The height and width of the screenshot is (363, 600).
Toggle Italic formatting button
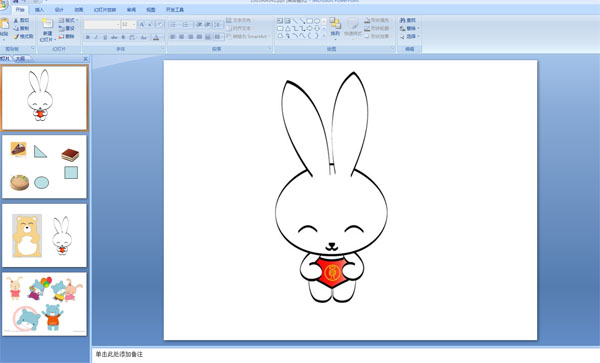click(x=96, y=37)
